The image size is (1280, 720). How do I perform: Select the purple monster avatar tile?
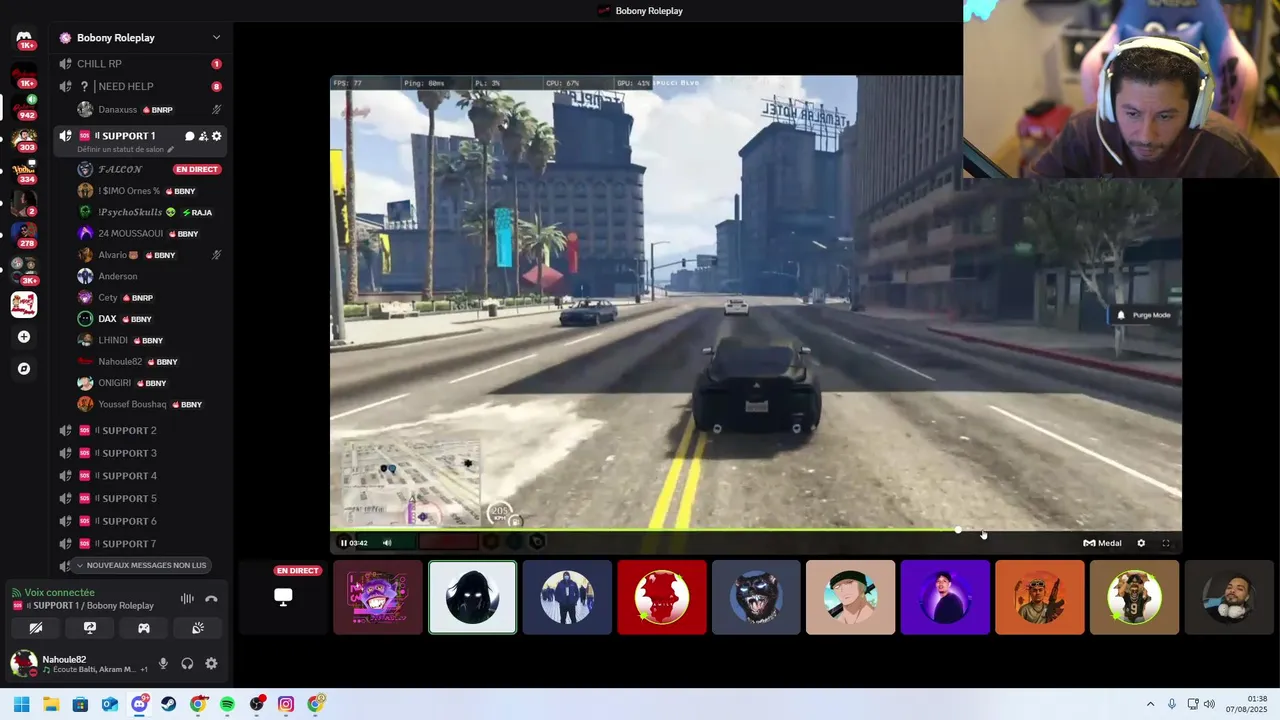378,597
